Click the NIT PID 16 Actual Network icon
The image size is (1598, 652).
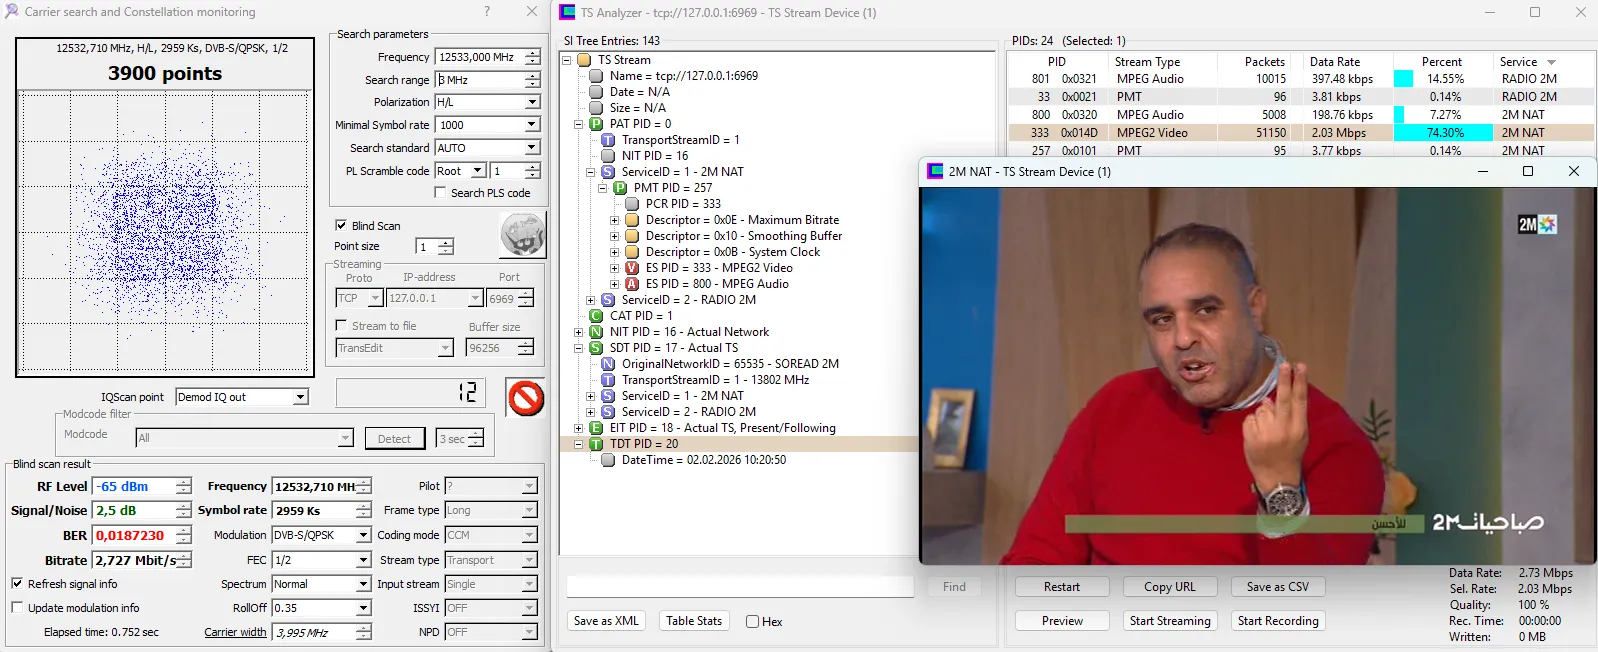click(596, 332)
